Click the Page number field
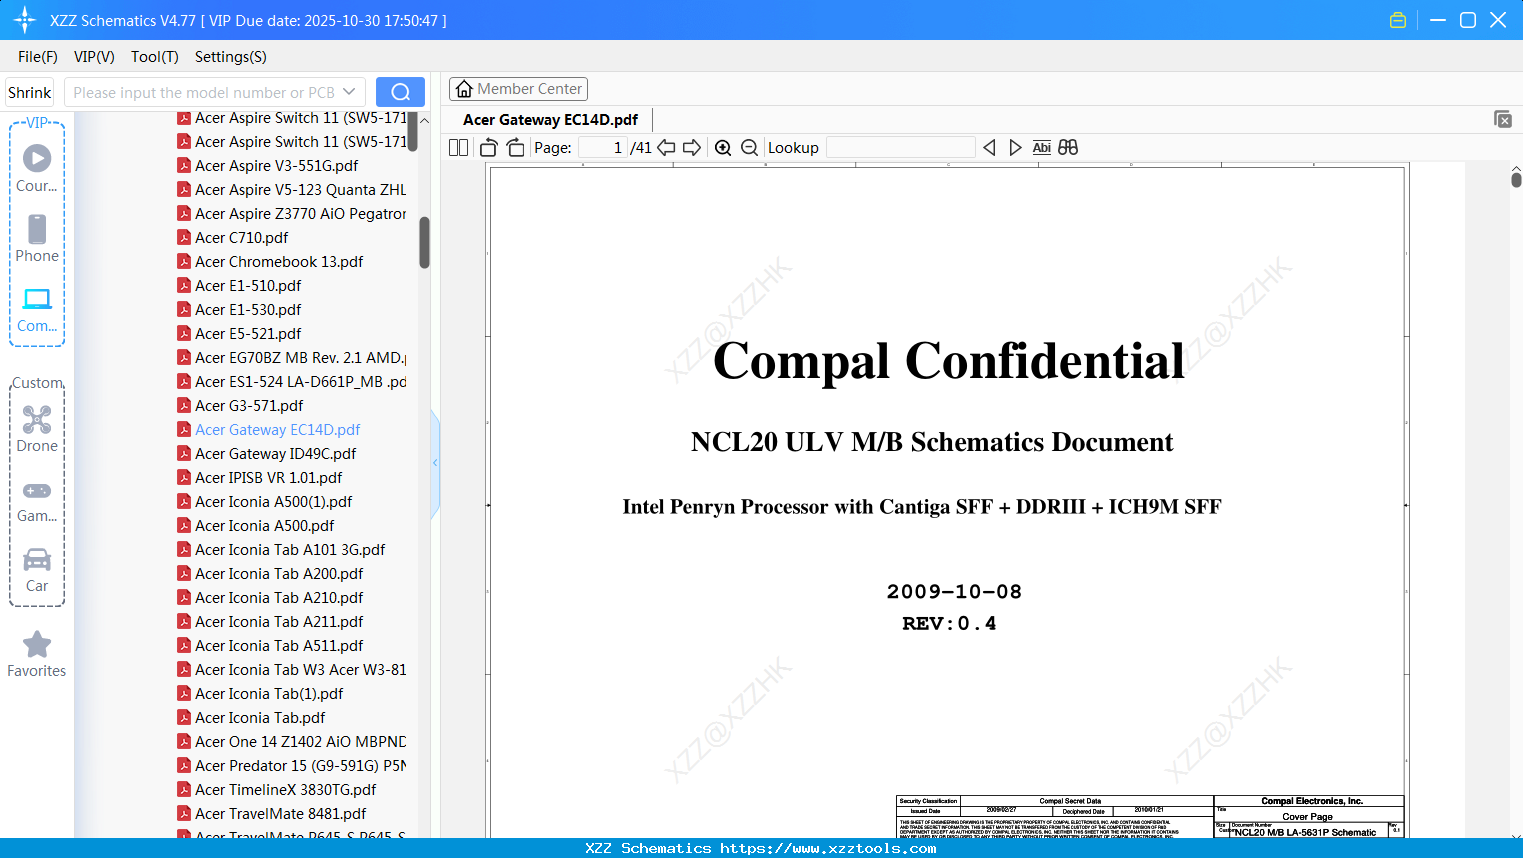This screenshot has height=858, width=1523. pyautogui.click(x=603, y=148)
